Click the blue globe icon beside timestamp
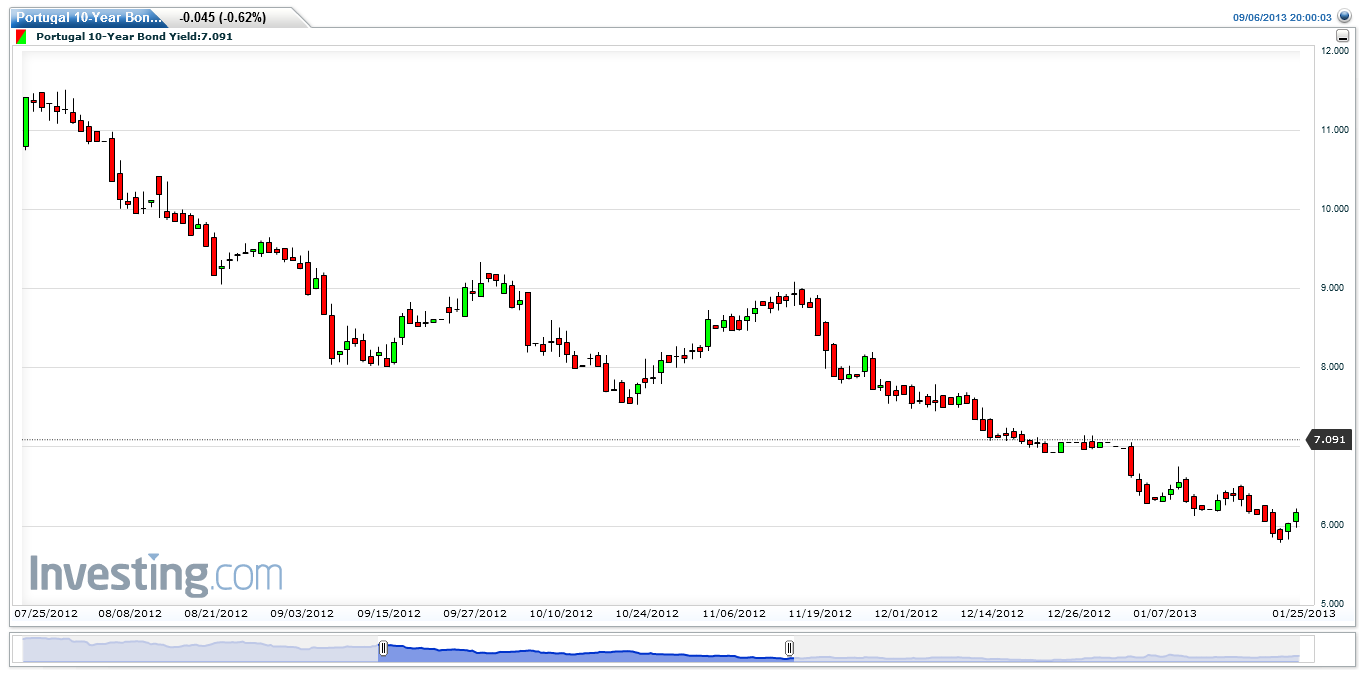The width and height of the screenshot is (1366, 675). 1344,17
